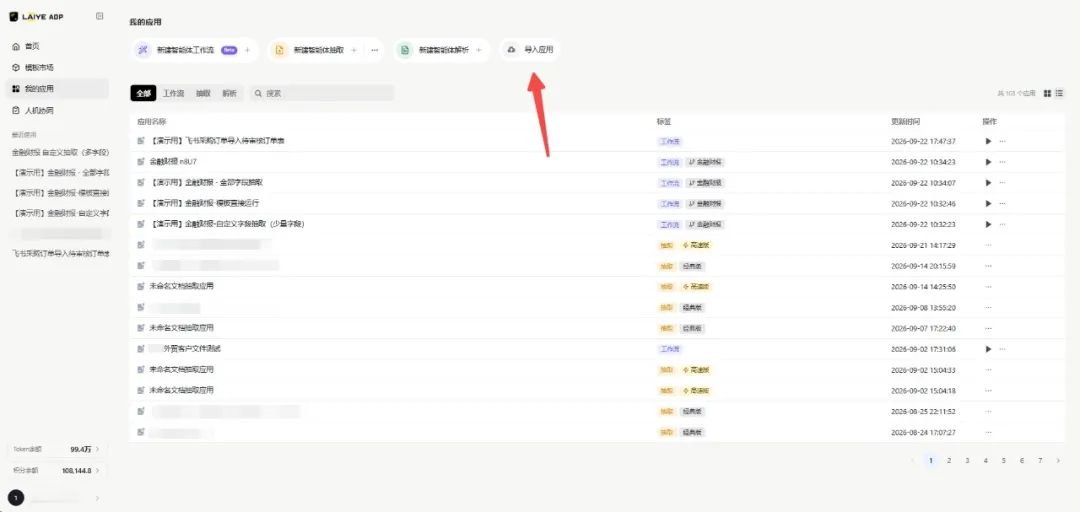Run the 金融财报 n8U7 app

pyautogui.click(x=988, y=162)
